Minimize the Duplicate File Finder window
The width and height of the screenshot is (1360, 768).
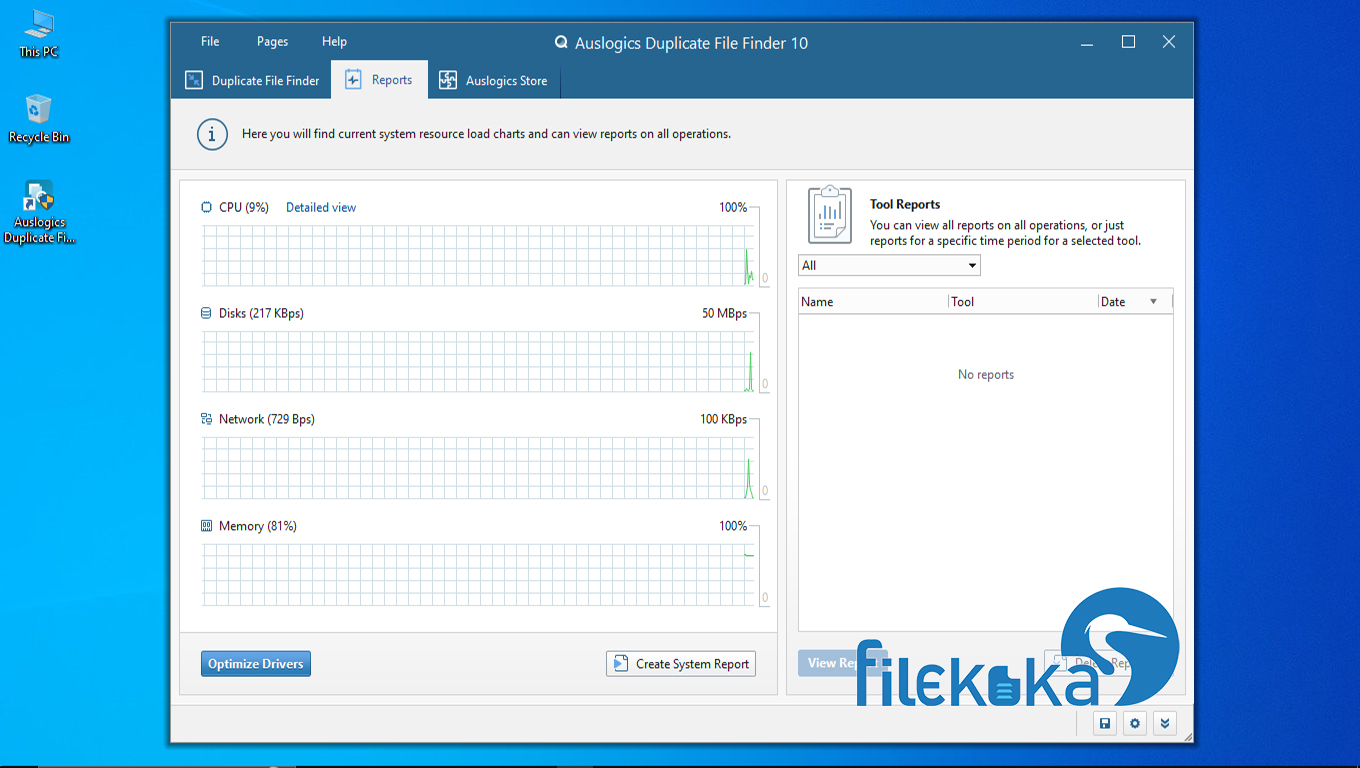[1088, 42]
